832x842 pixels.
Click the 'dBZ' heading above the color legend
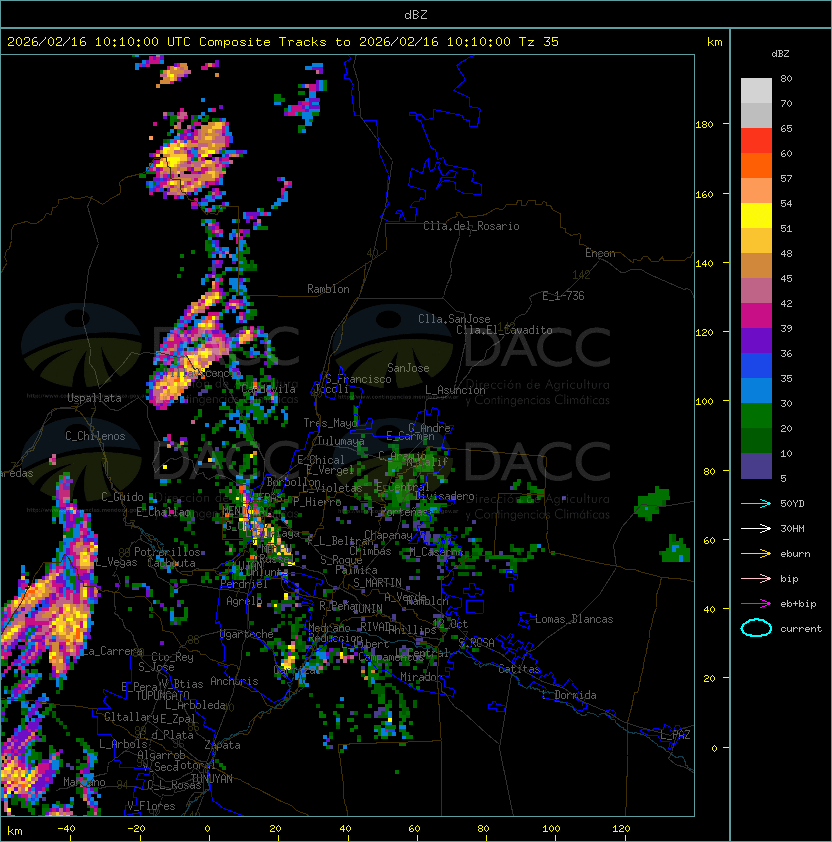[x=780, y=54]
